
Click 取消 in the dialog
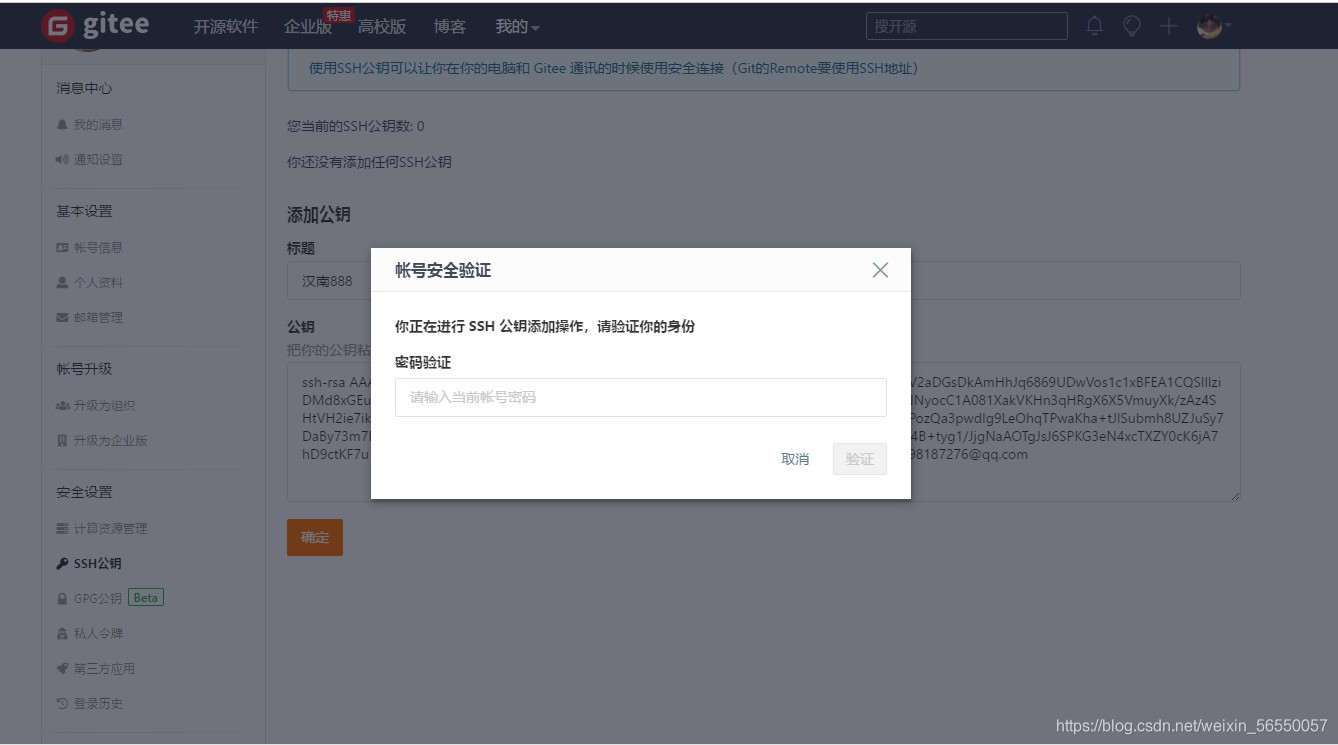coord(795,459)
